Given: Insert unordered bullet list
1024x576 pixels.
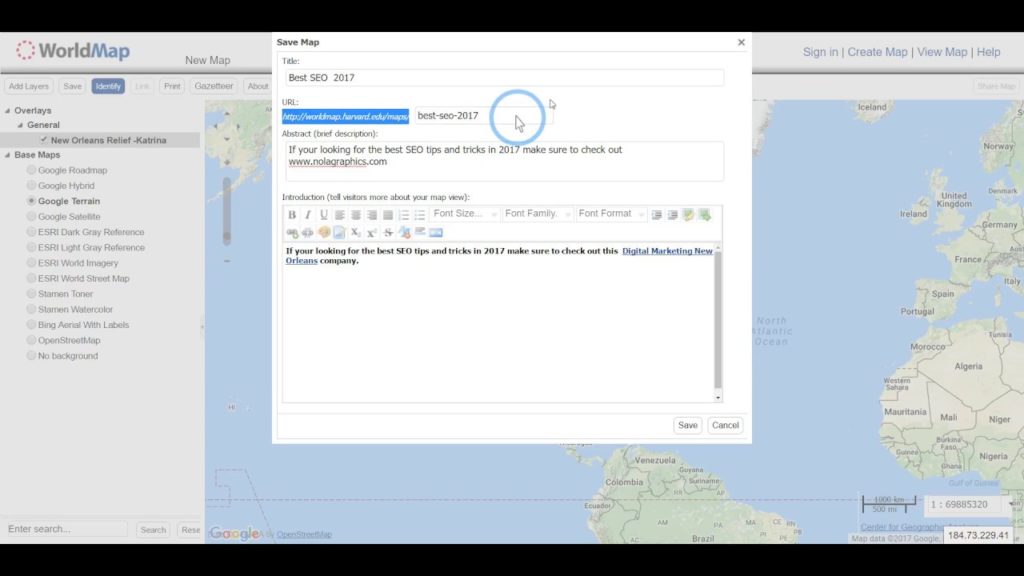Looking at the screenshot, I should (x=420, y=214).
